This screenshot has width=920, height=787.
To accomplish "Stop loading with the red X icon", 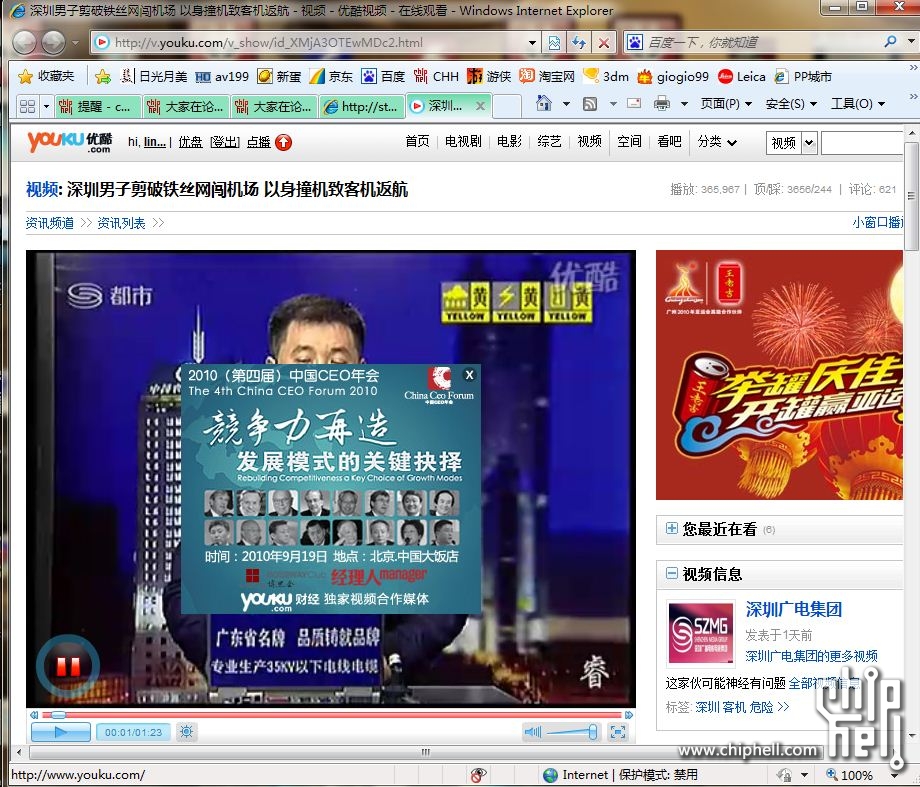I will pos(604,43).
